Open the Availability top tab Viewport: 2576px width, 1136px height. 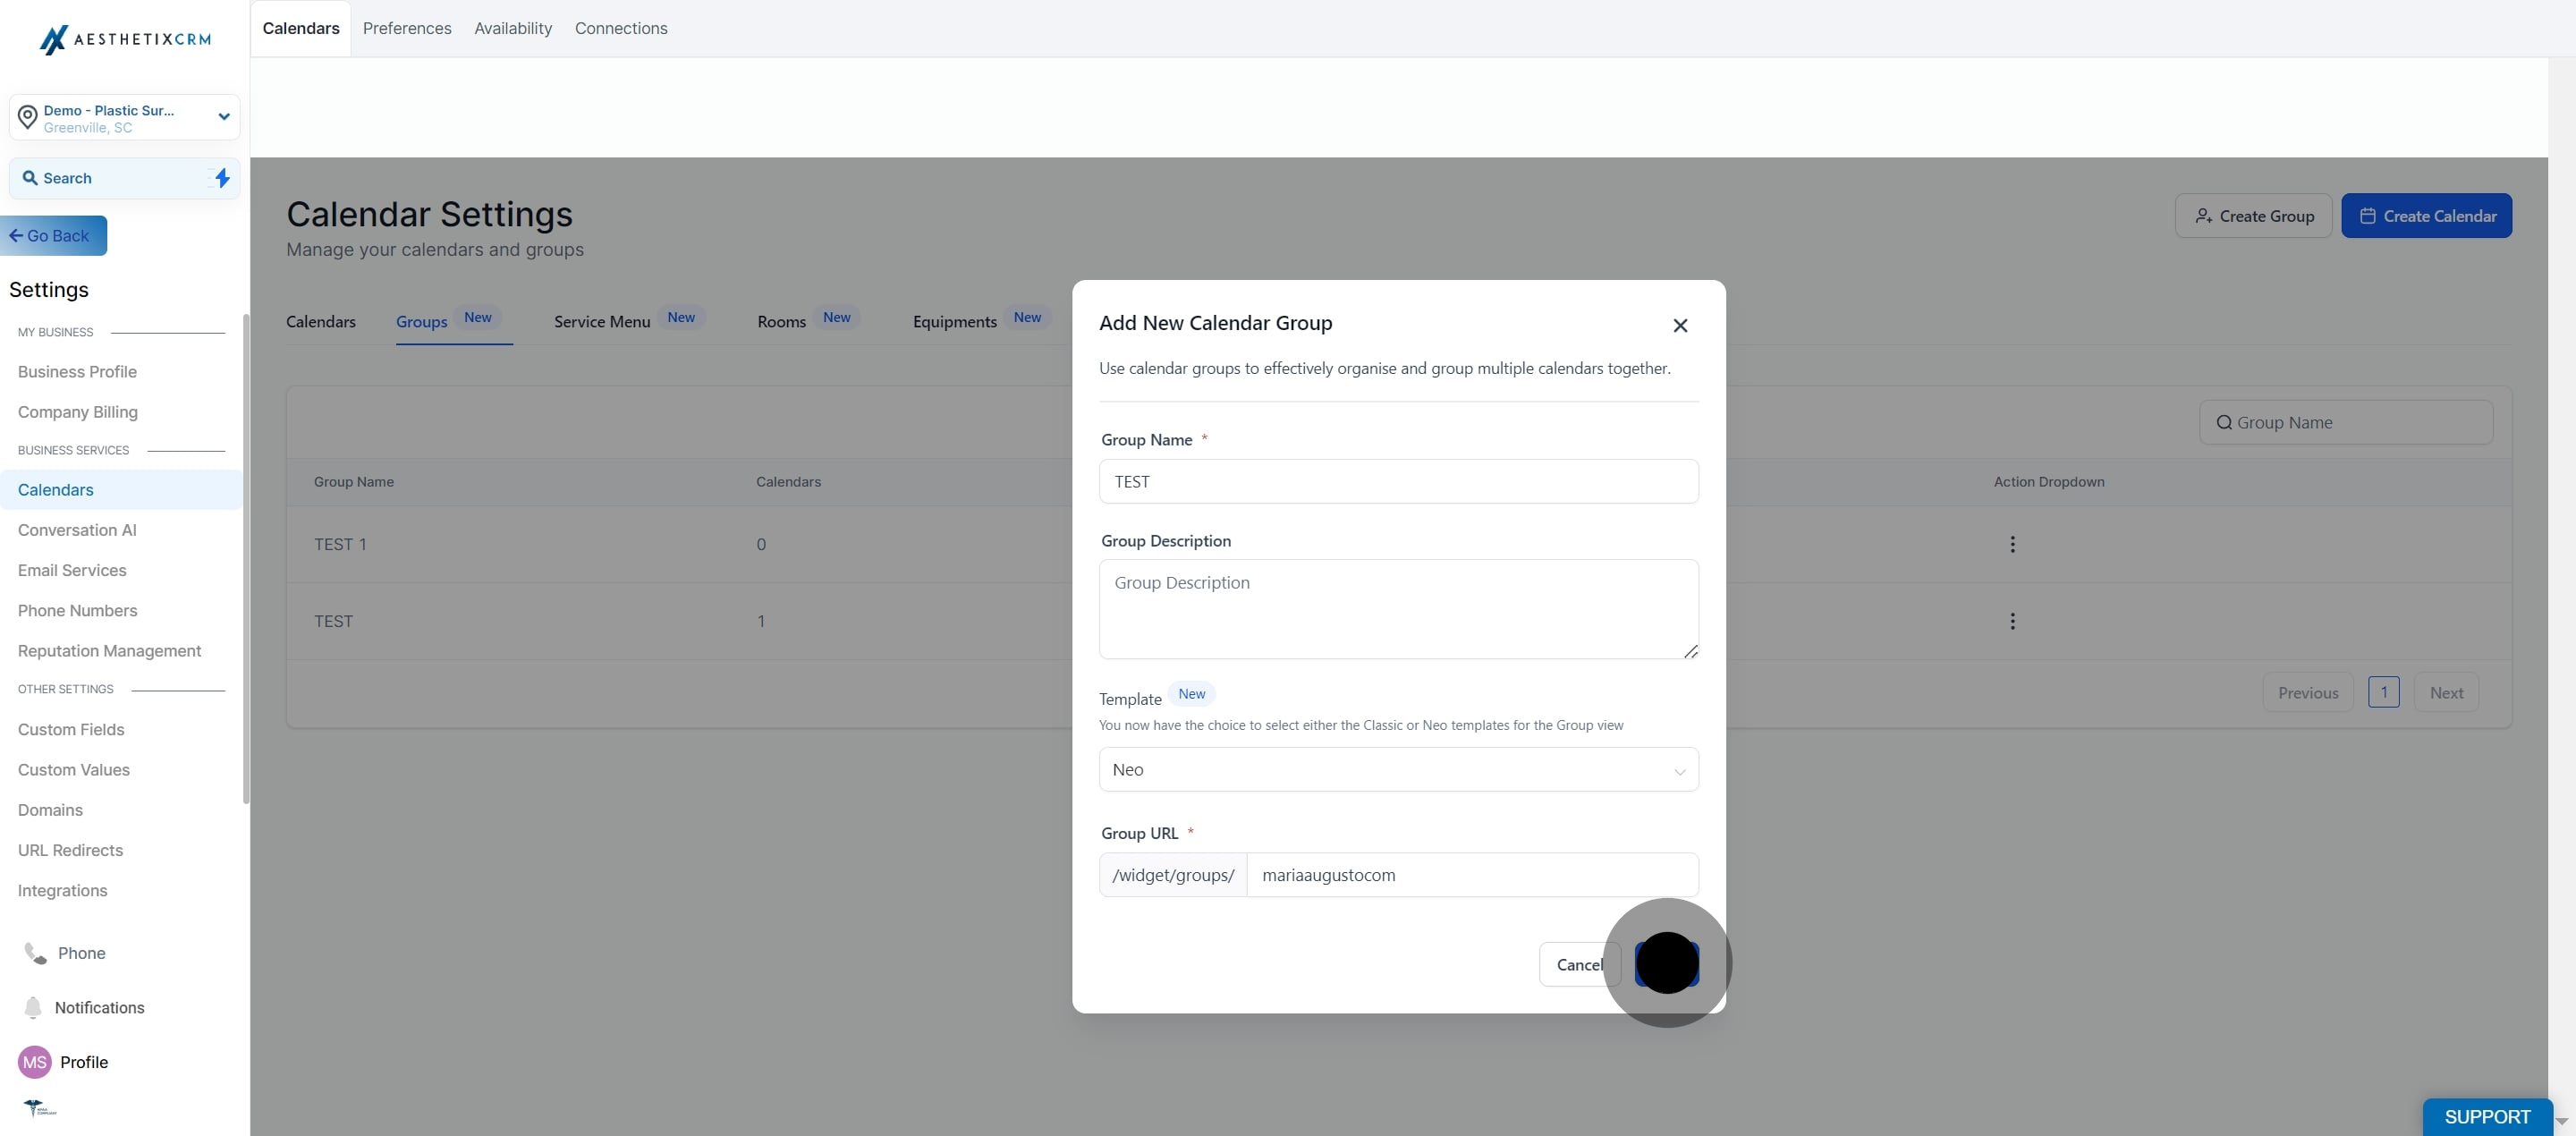tap(512, 28)
